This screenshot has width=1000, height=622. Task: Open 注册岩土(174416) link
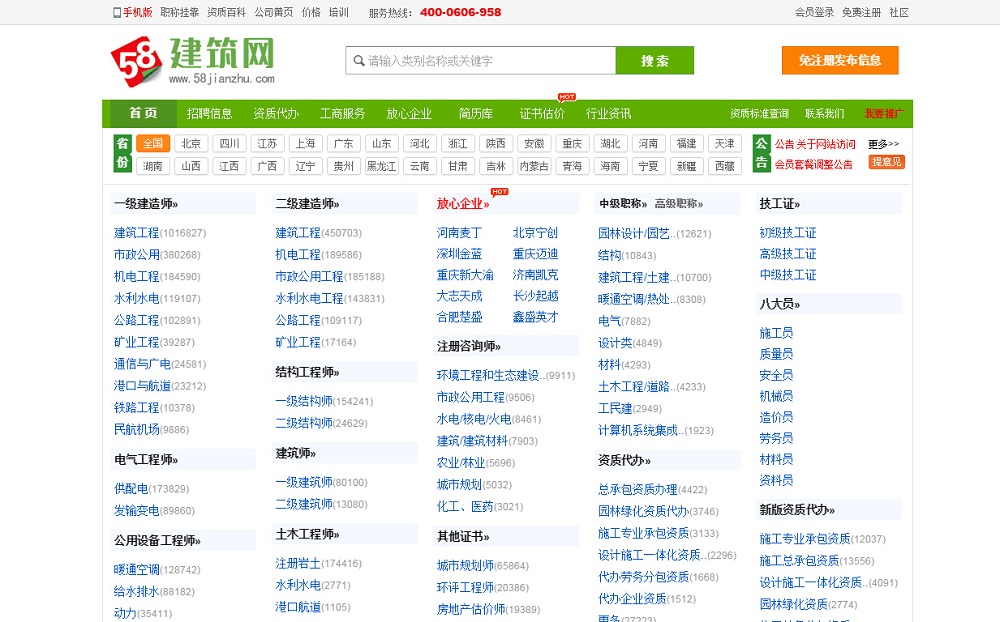pos(318,563)
